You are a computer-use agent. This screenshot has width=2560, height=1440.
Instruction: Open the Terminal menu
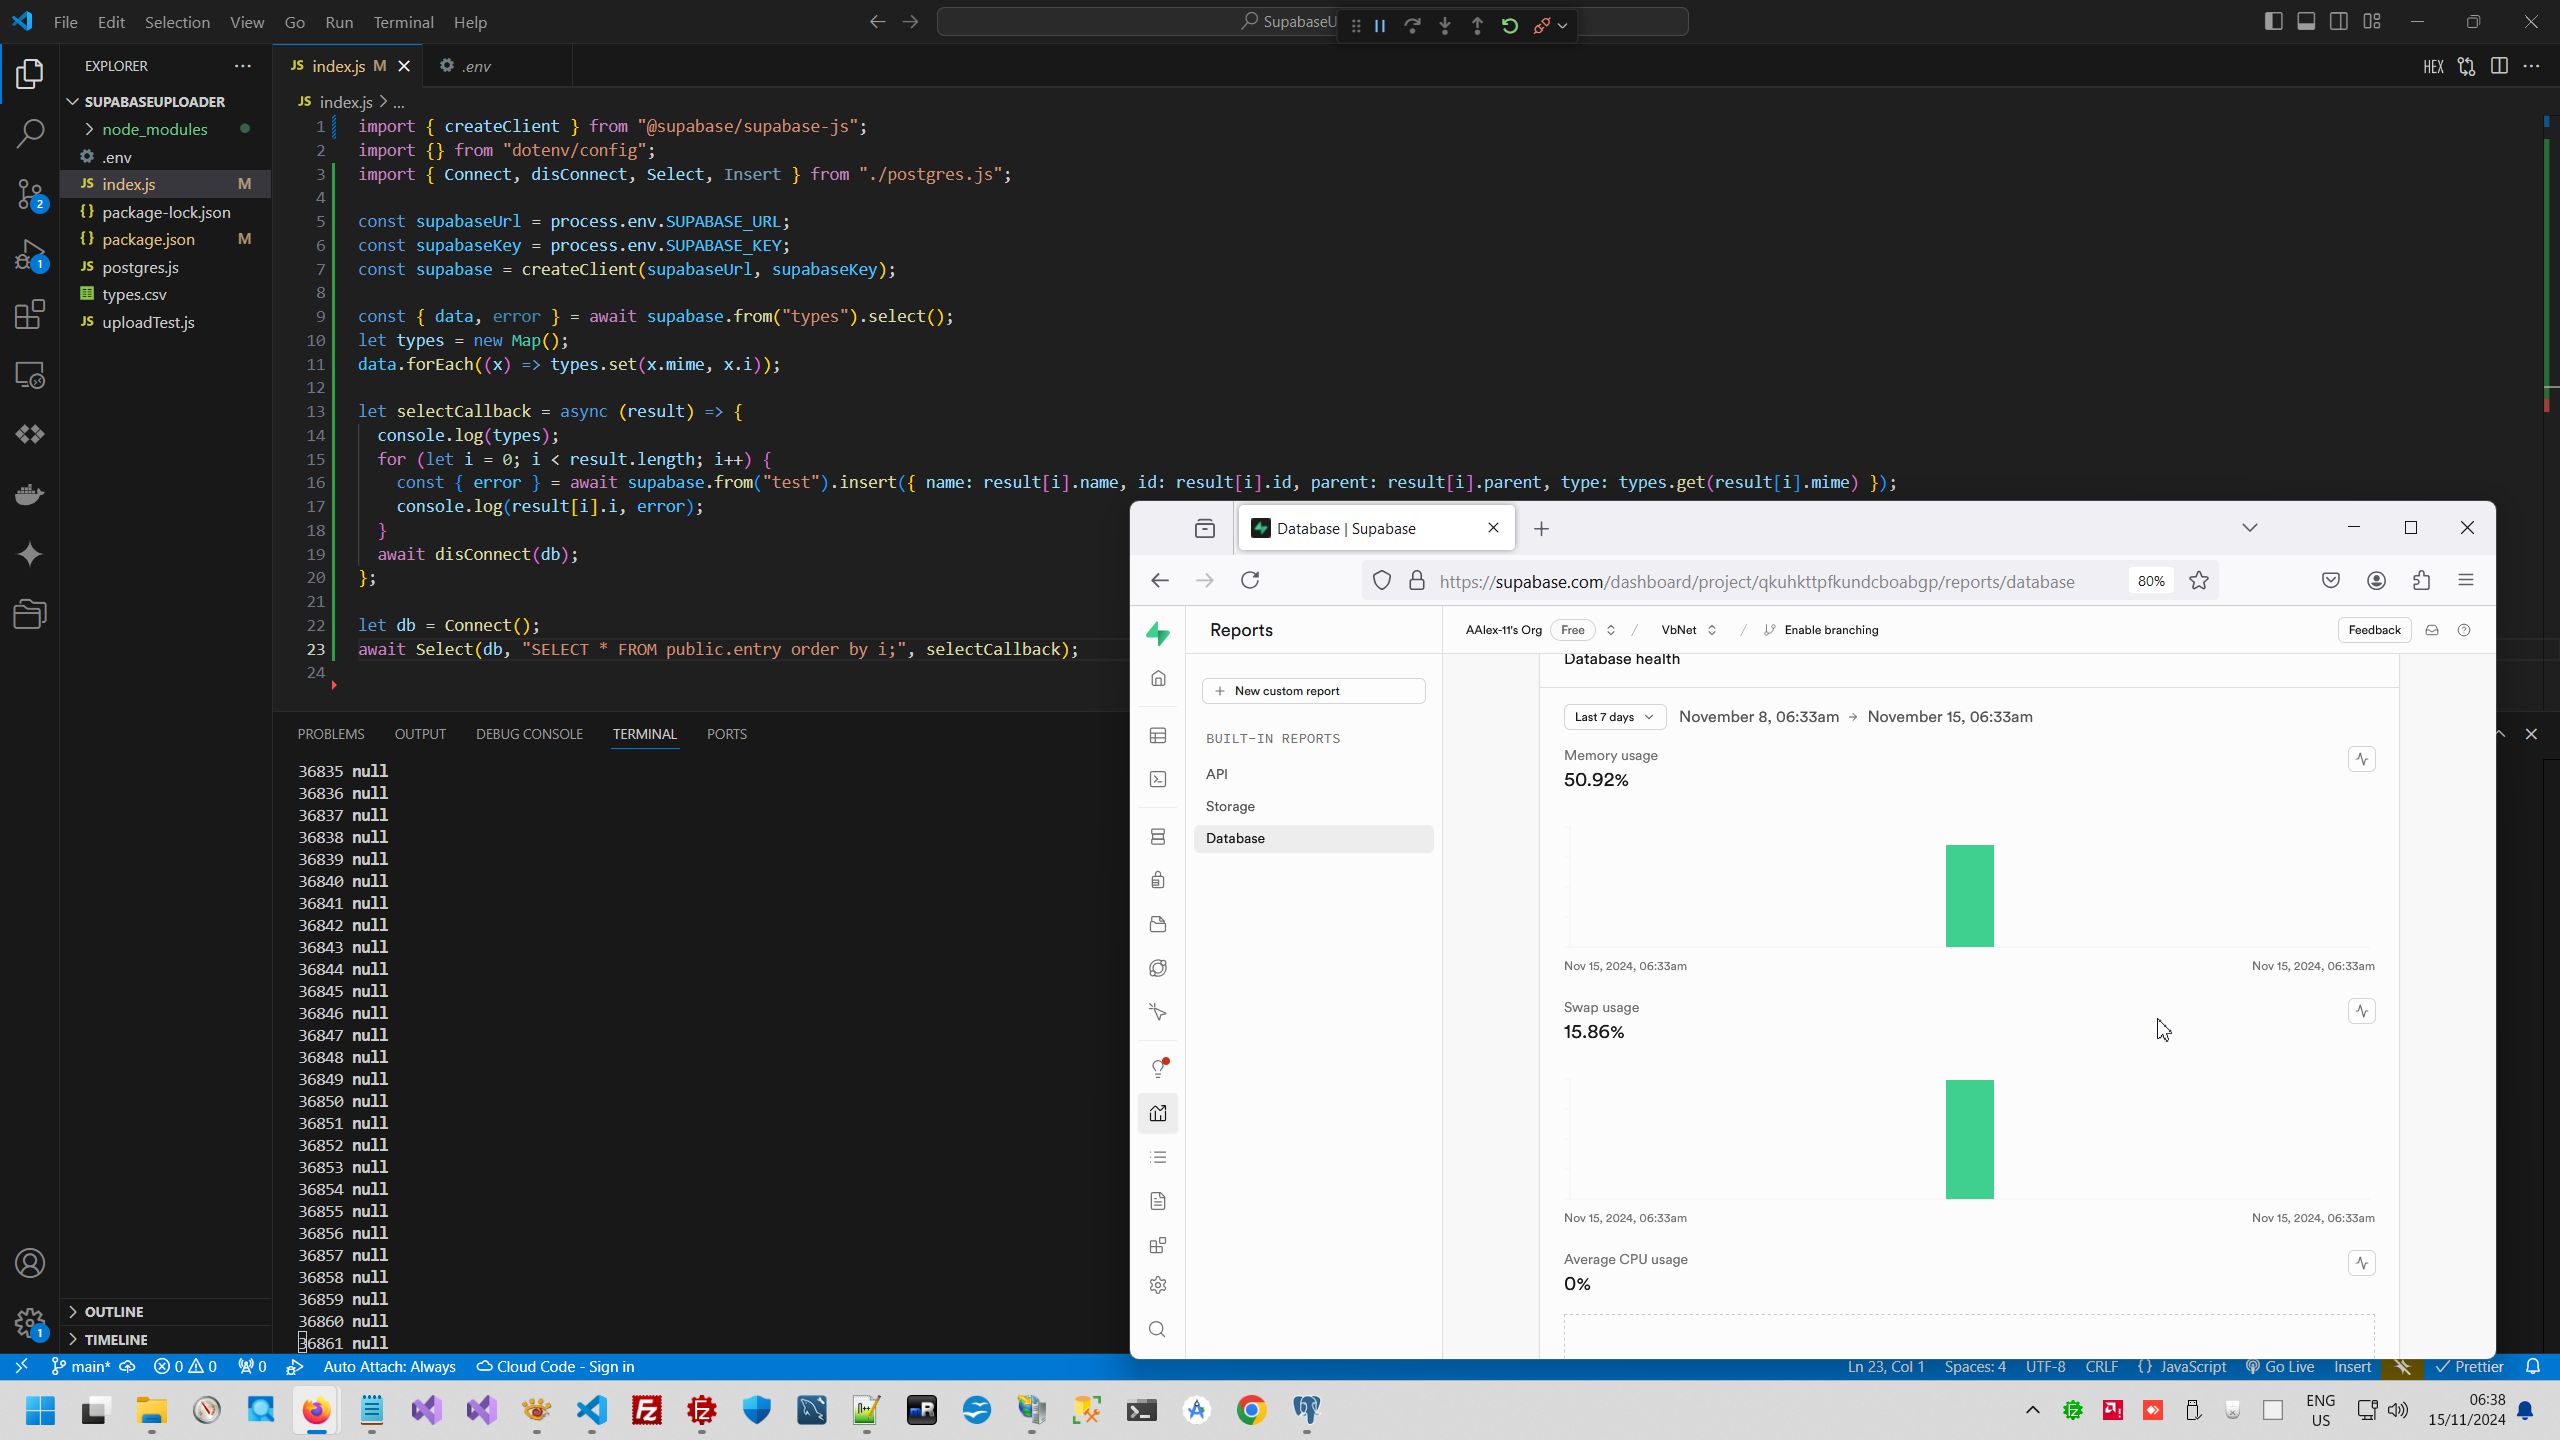[403, 22]
